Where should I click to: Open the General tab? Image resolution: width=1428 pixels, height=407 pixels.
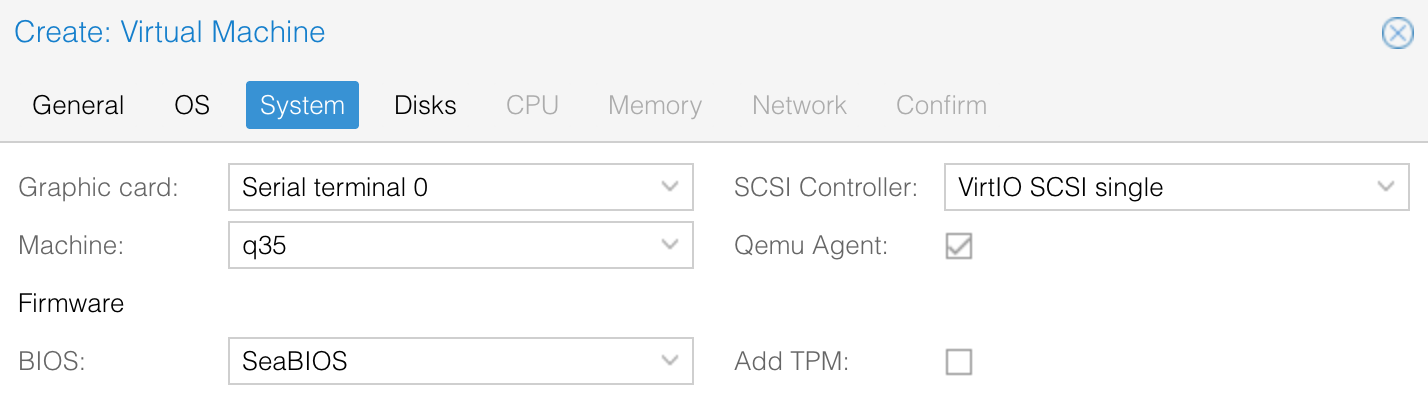click(78, 105)
